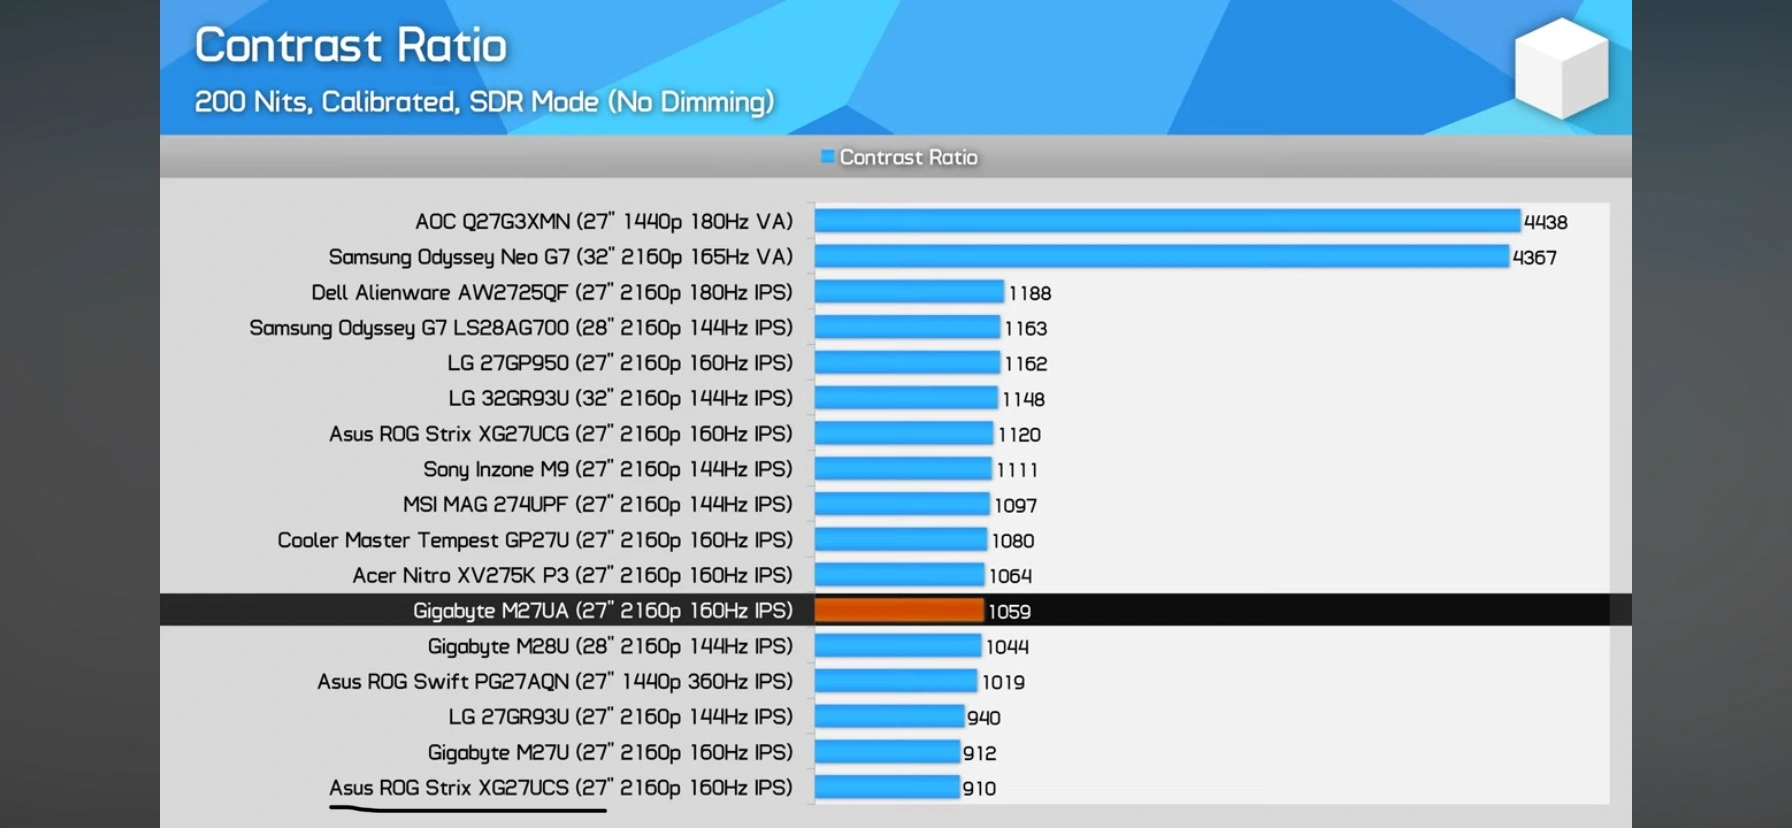
Task: Select the Asus ROG Strix XG27UCG bar
Action: point(904,433)
